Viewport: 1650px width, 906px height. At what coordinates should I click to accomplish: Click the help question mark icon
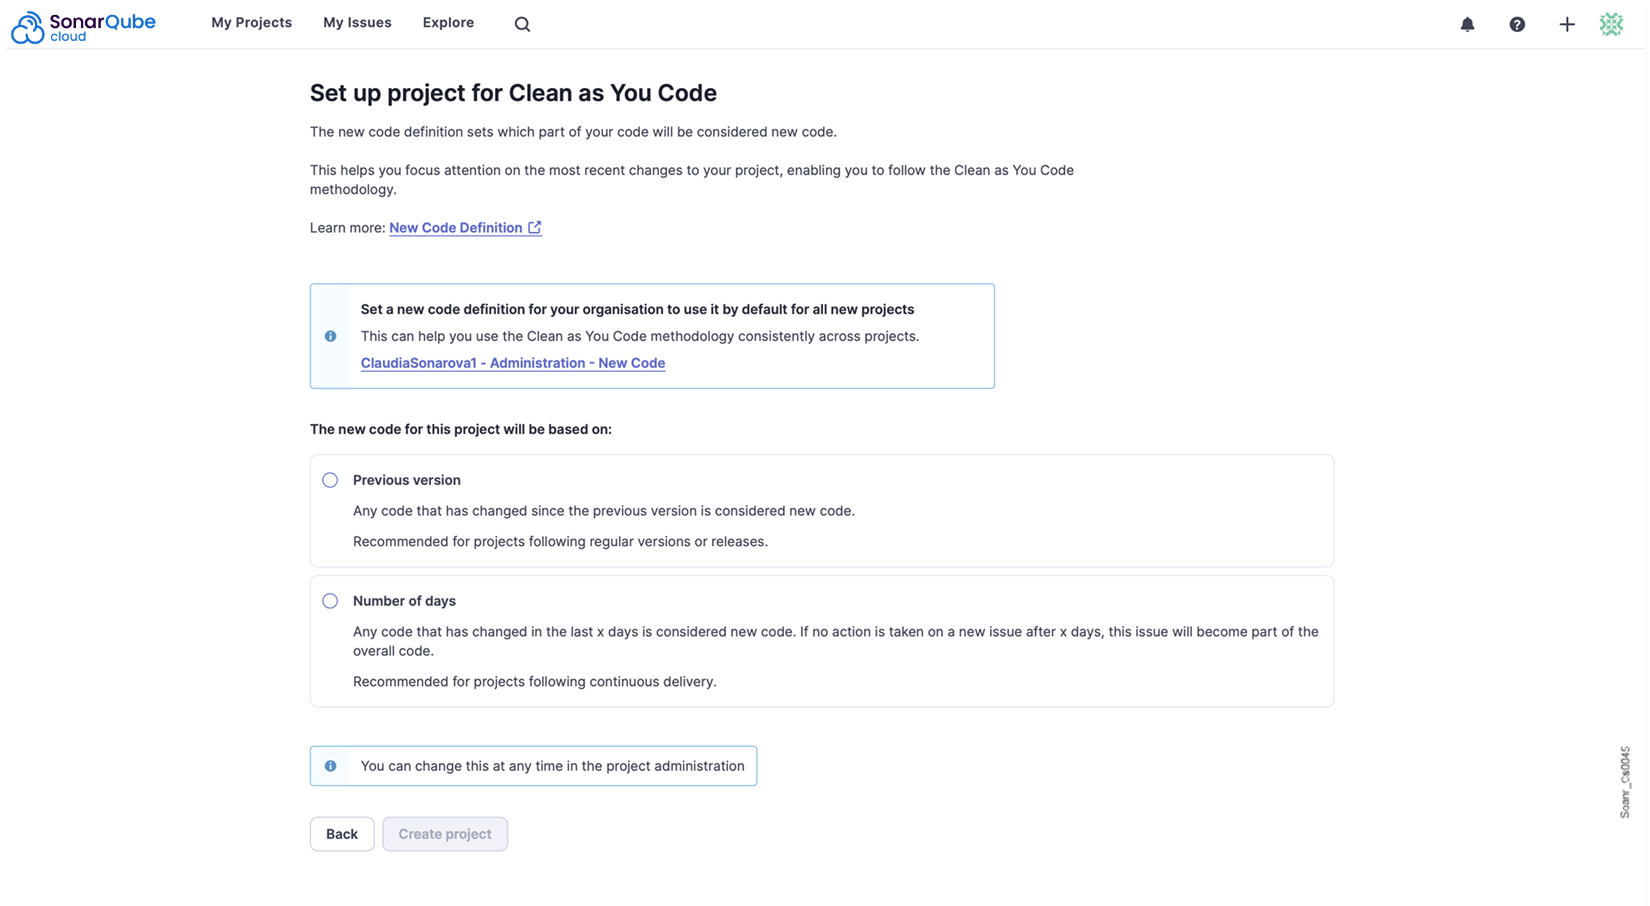1517,24
